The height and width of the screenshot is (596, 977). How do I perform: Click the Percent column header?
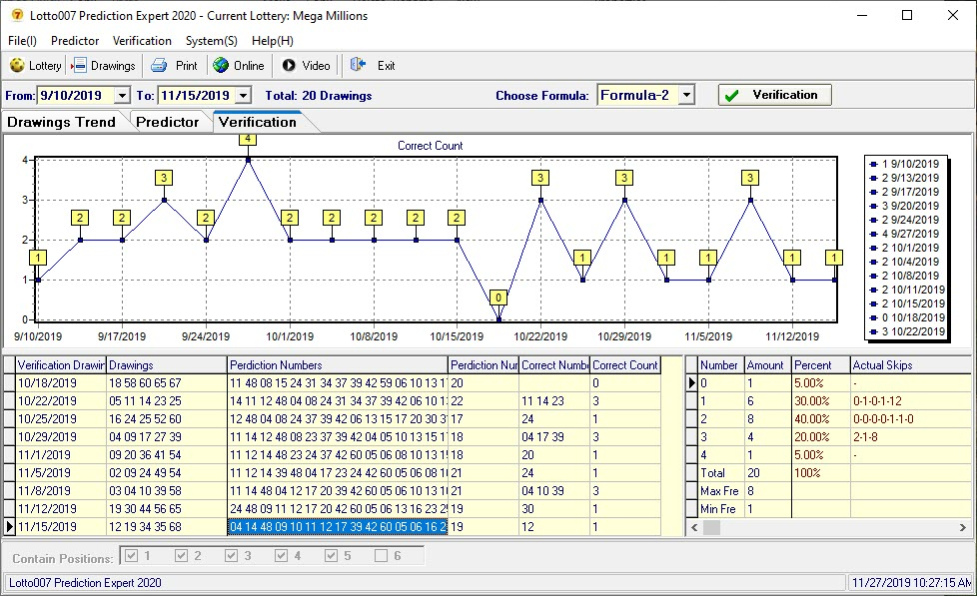(820, 365)
